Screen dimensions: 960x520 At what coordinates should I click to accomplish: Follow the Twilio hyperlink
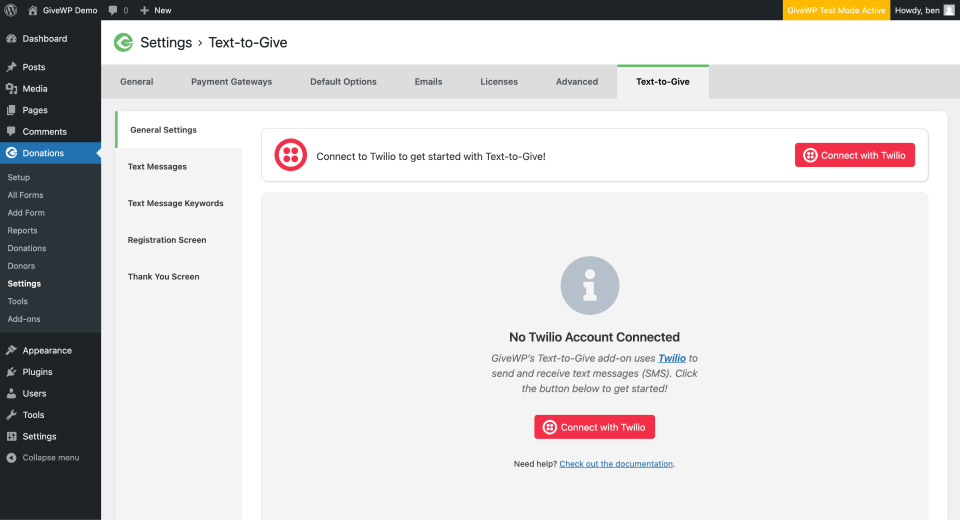(x=672, y=358)
